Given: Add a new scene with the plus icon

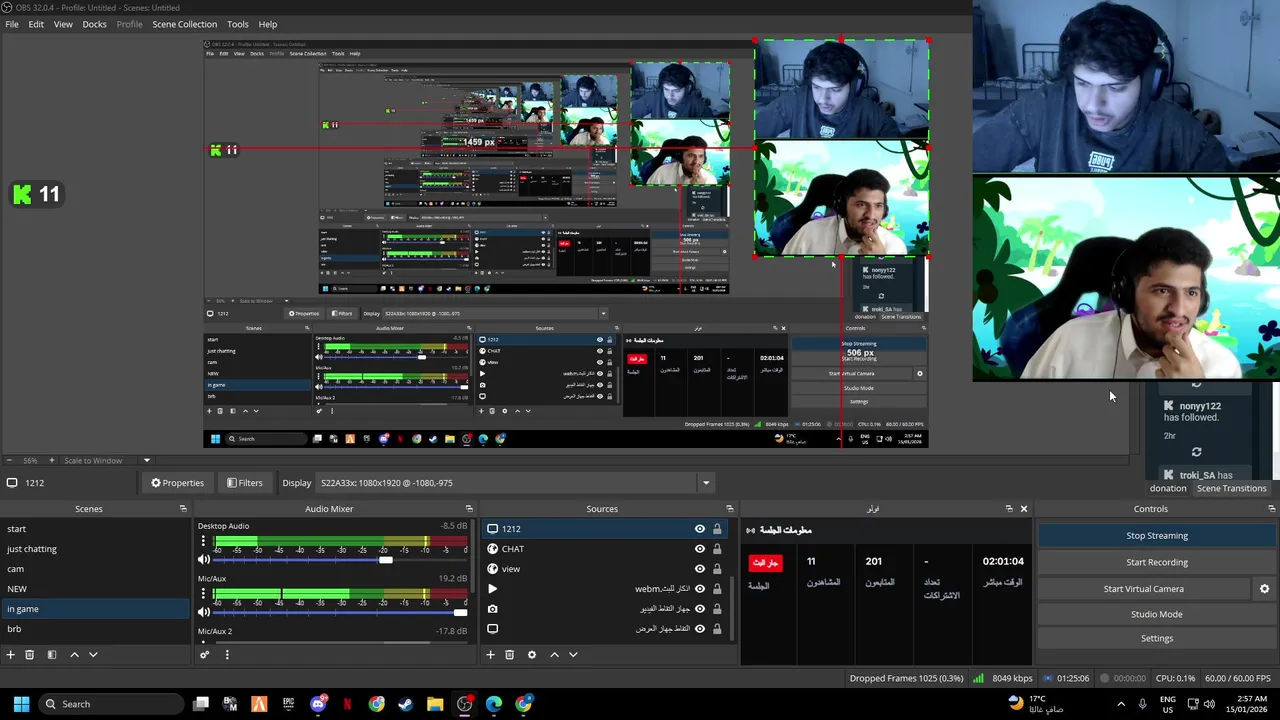Looking at the screenshot, I should 10,654.
